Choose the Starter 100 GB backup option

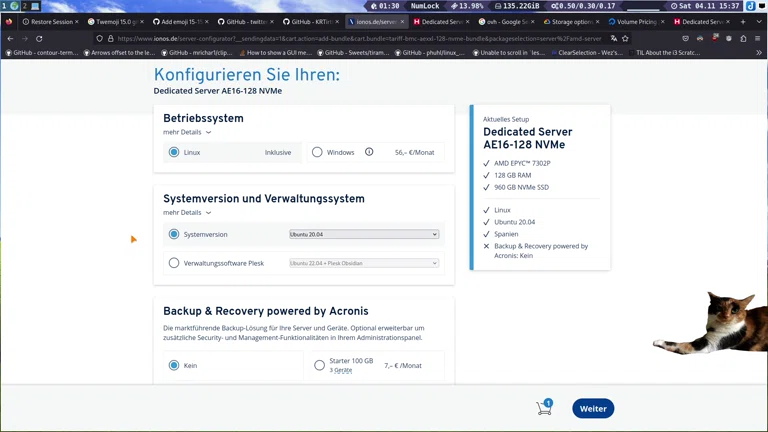coord(320,365)
